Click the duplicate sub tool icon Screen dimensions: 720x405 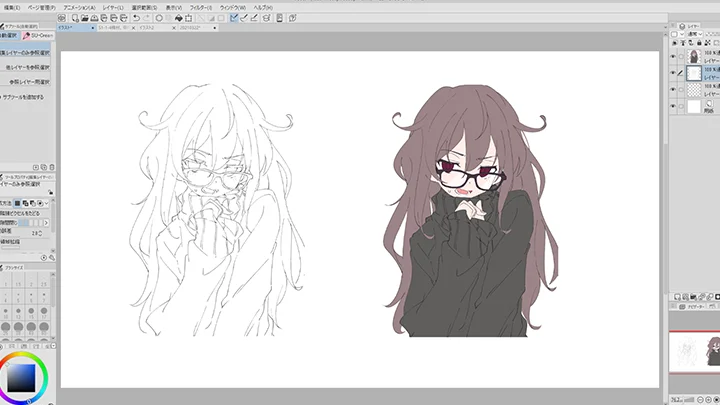44,168
